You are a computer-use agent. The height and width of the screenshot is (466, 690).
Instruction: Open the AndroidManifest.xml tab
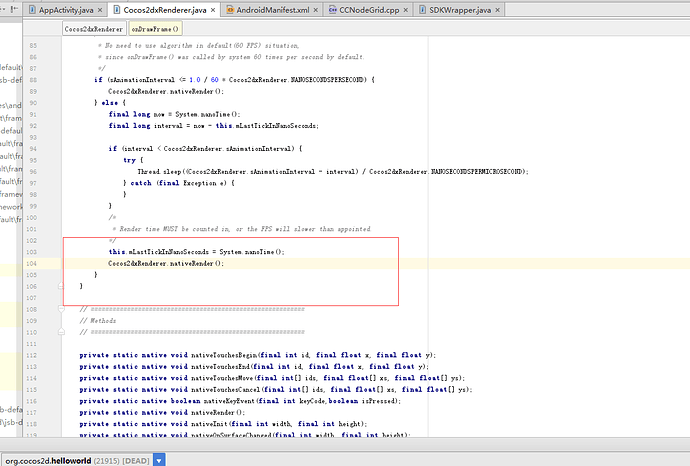272,10
